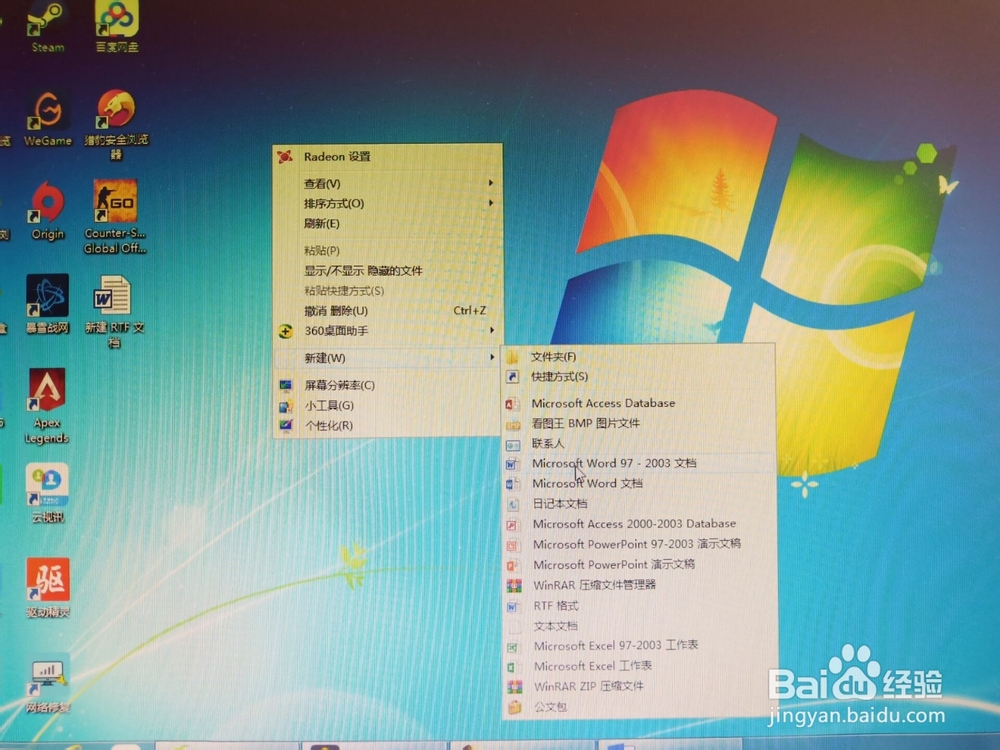
Task: Open the 云视讯 desktop shortcut
Action: coord(47,492)
